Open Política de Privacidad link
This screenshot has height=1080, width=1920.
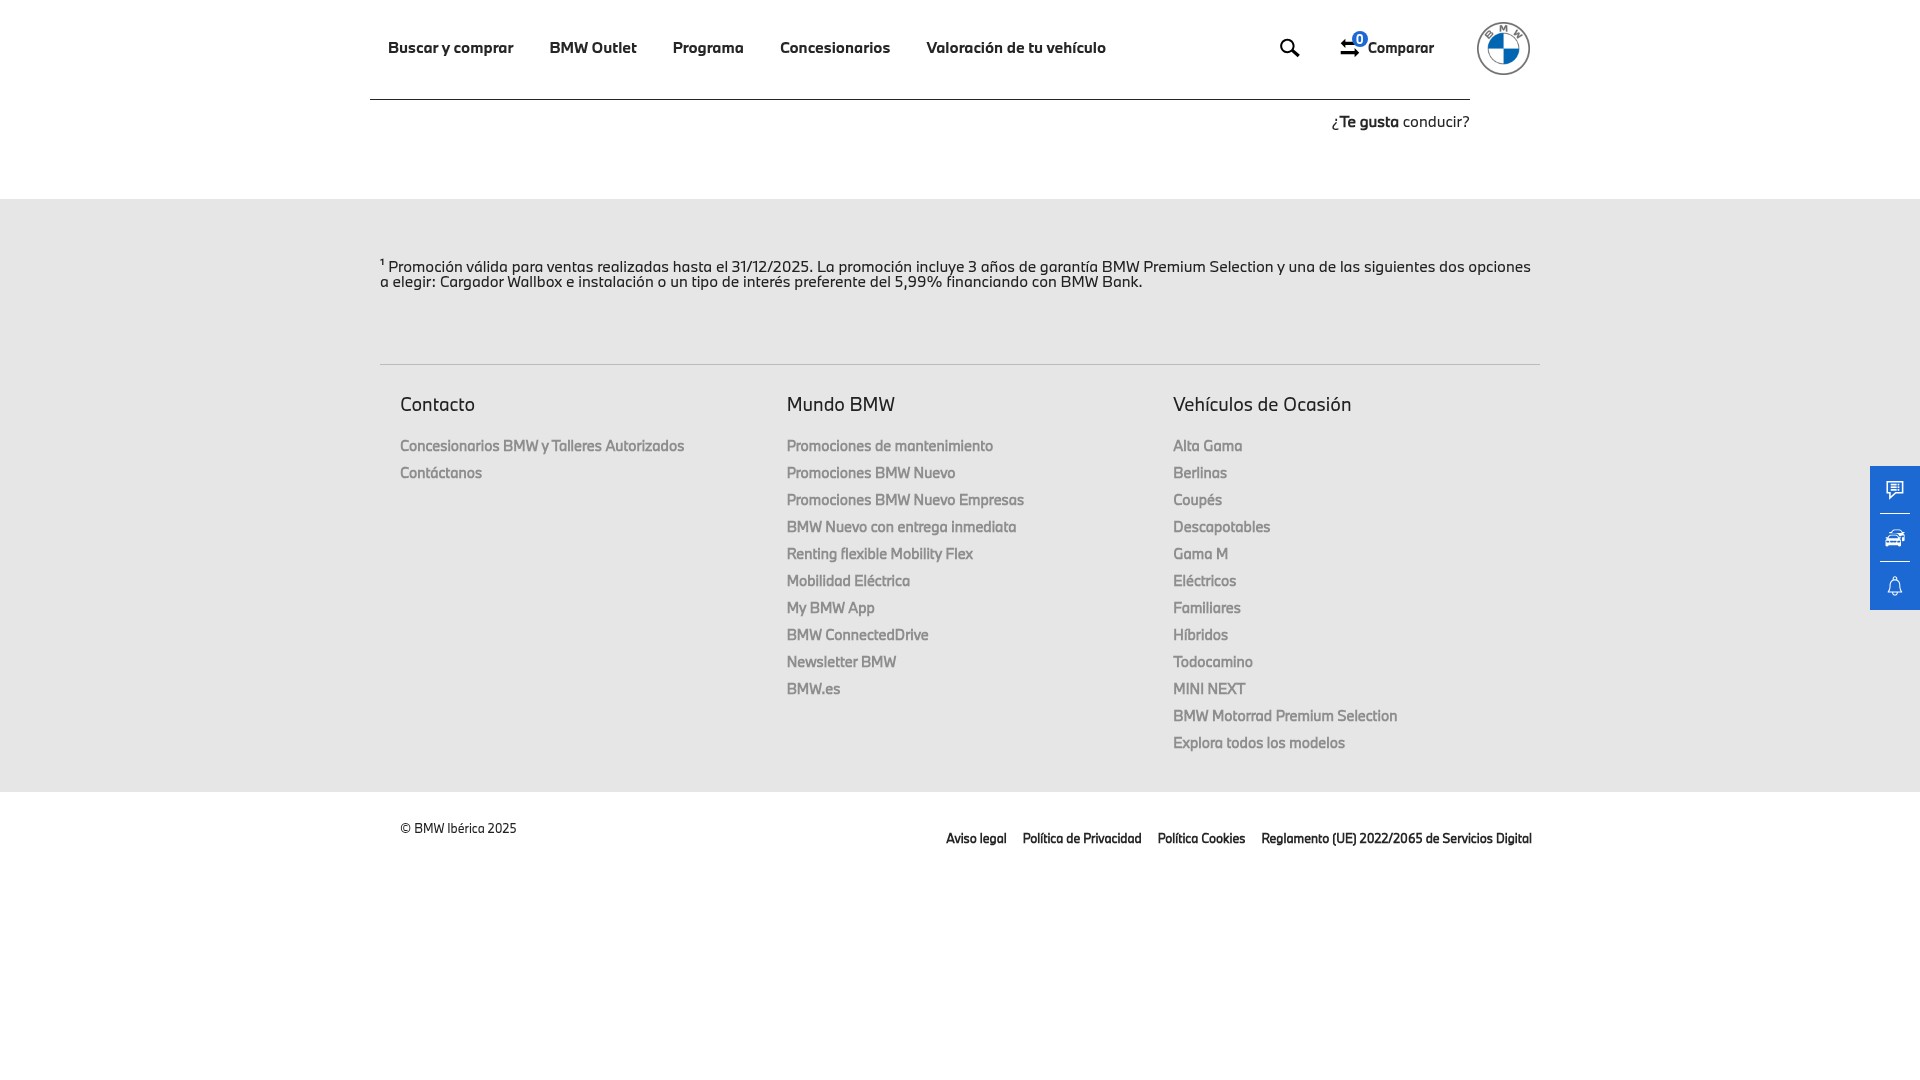coord(1082,839)
